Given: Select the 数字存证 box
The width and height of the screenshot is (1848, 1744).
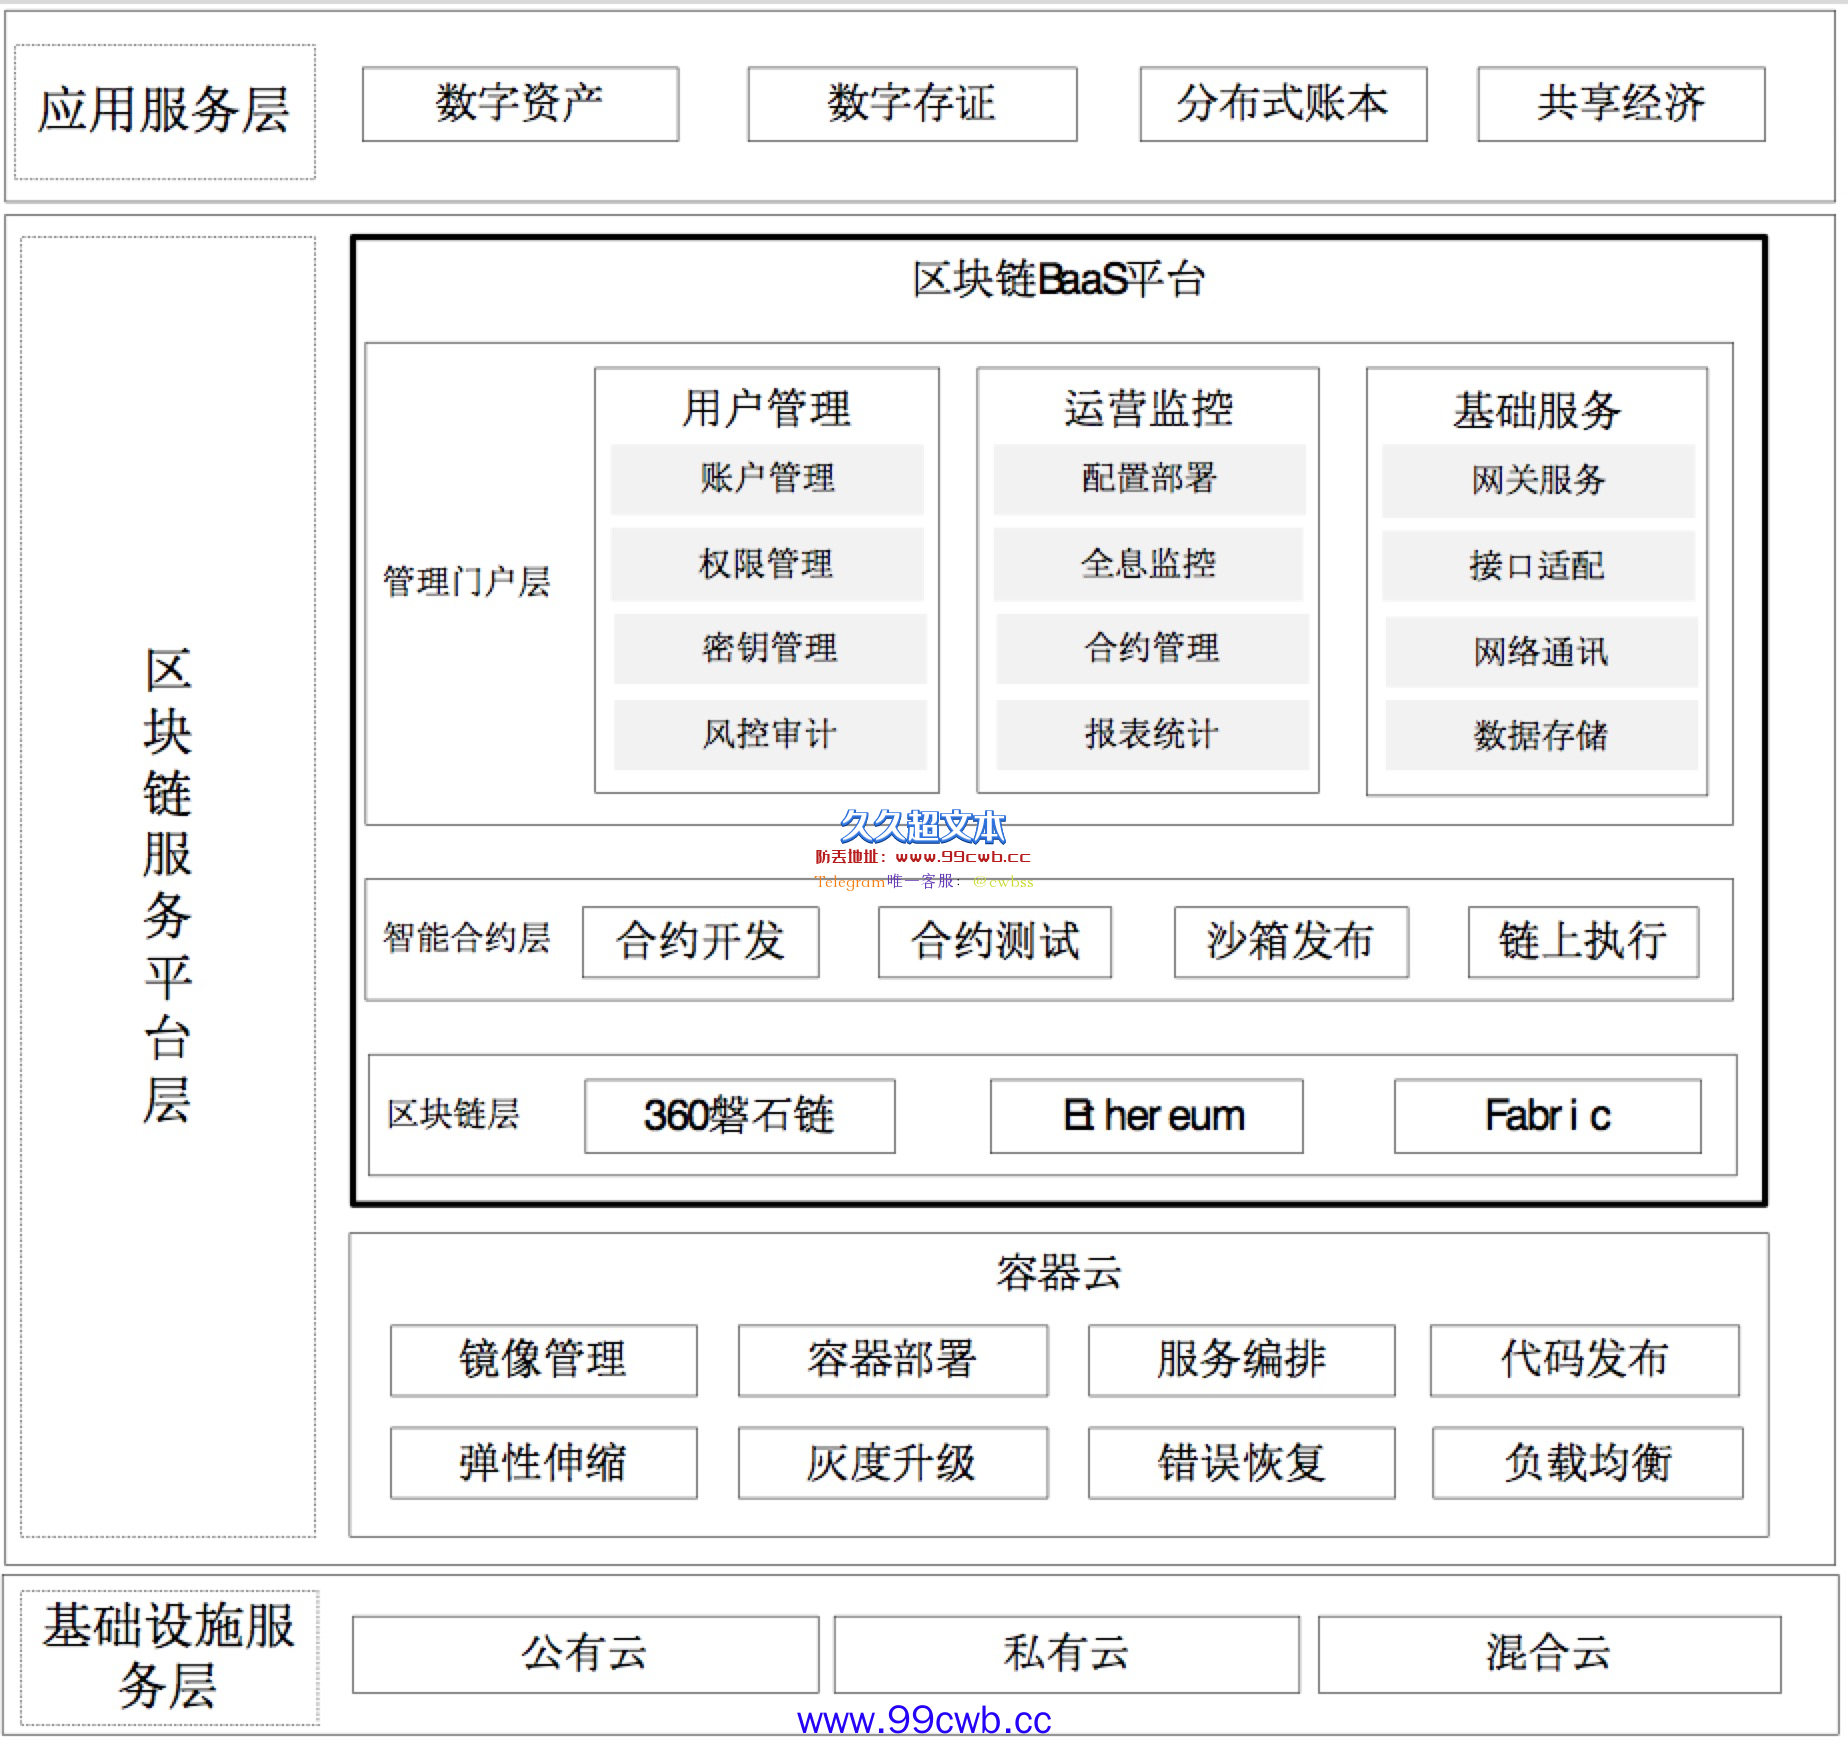Looking at the screenshot, I should point(912,104).
